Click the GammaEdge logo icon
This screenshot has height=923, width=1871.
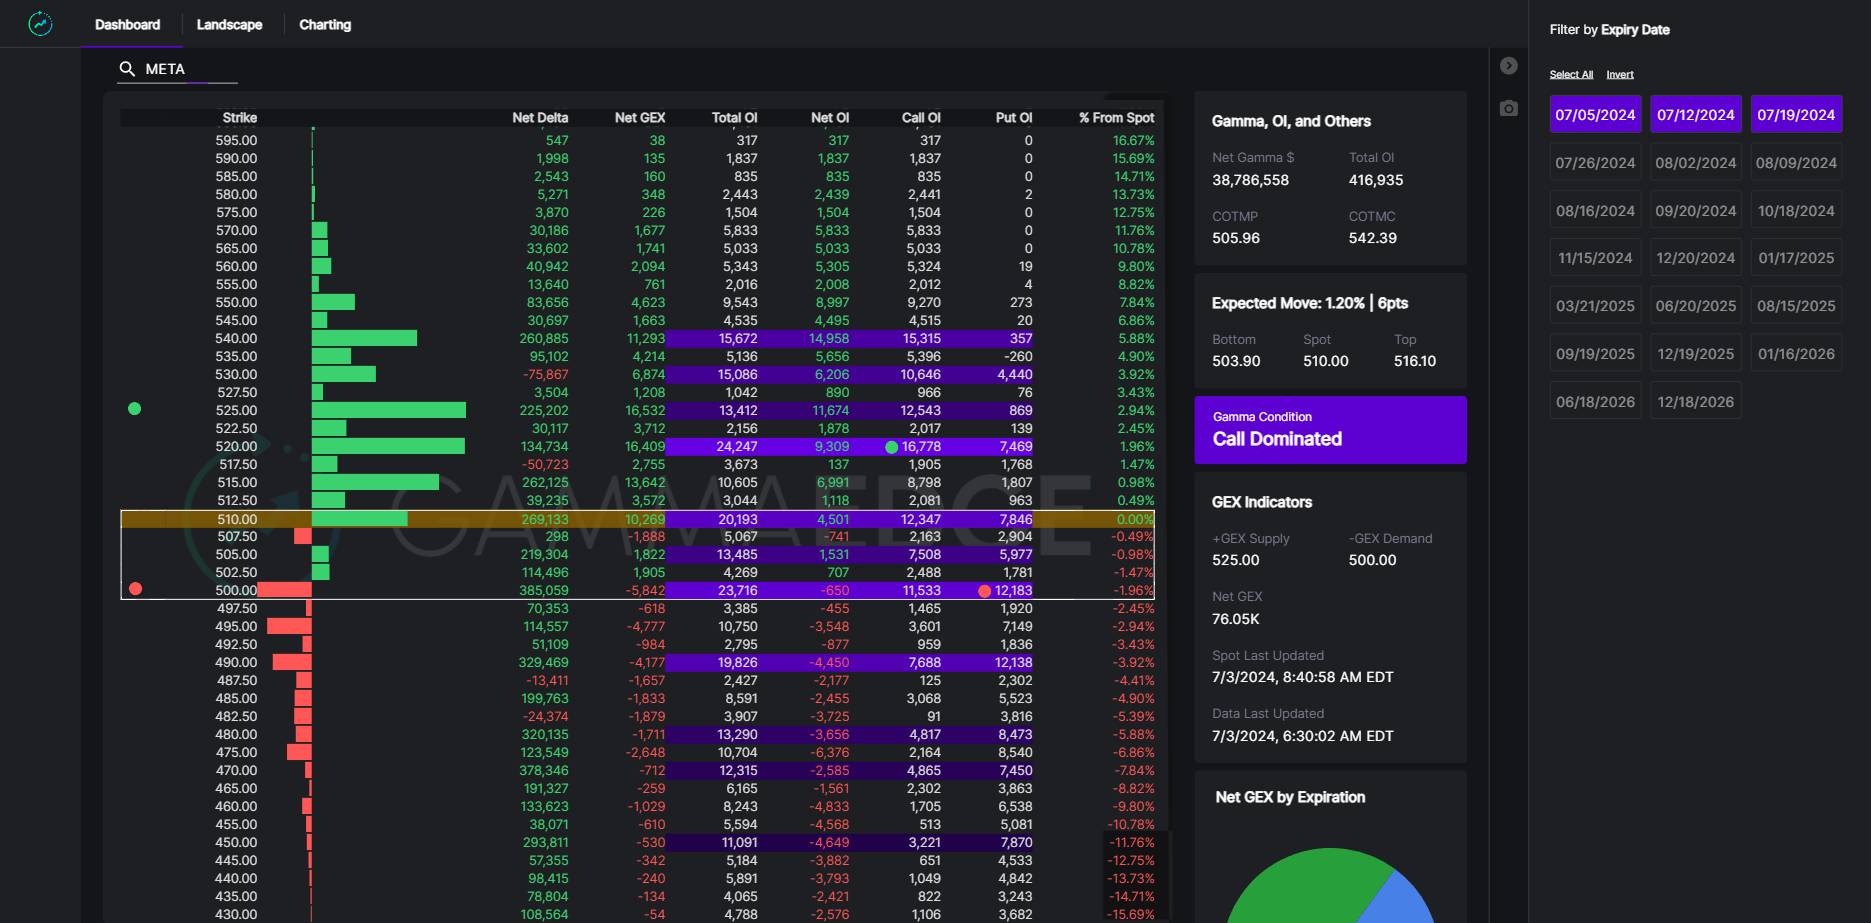(40, 24)
